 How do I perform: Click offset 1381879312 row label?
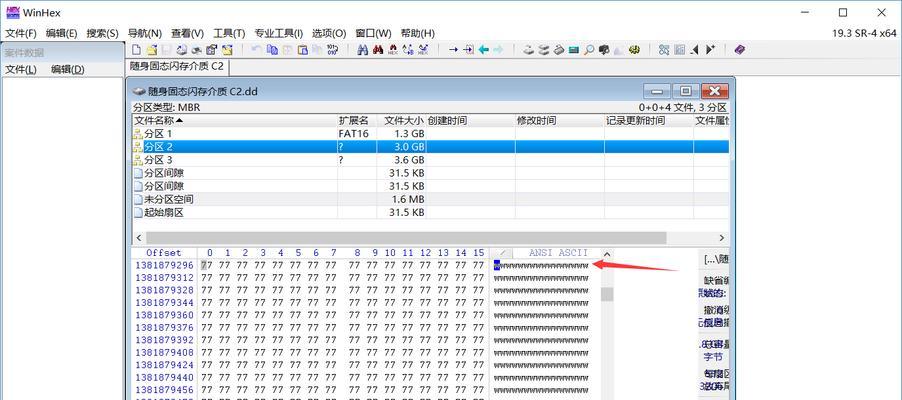click(165, 278)
